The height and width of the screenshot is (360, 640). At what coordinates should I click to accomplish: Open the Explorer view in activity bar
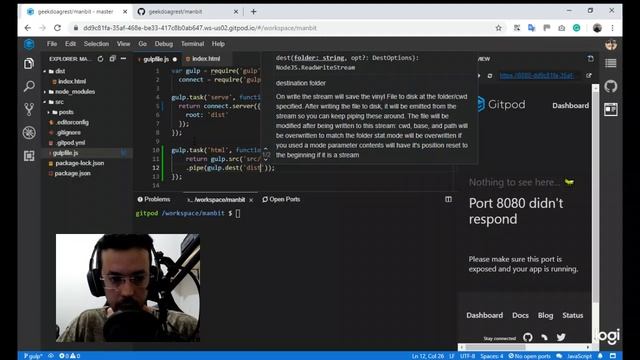29,63
